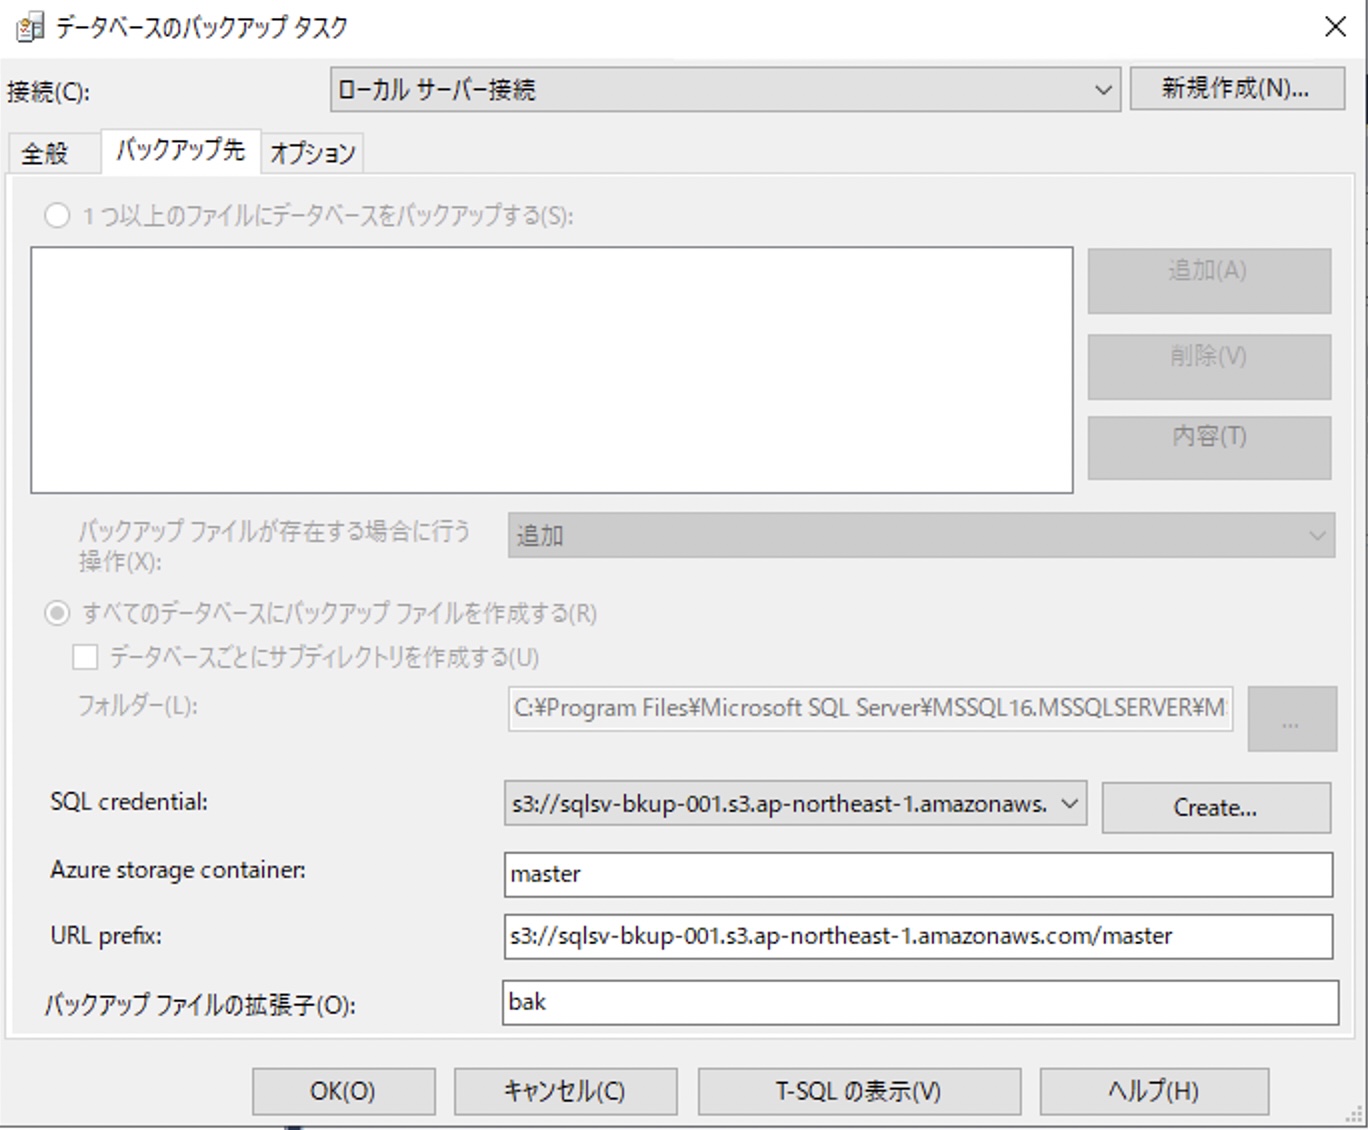Select create backup file for every database radio
The image size is (1368, 1130).
57,613
